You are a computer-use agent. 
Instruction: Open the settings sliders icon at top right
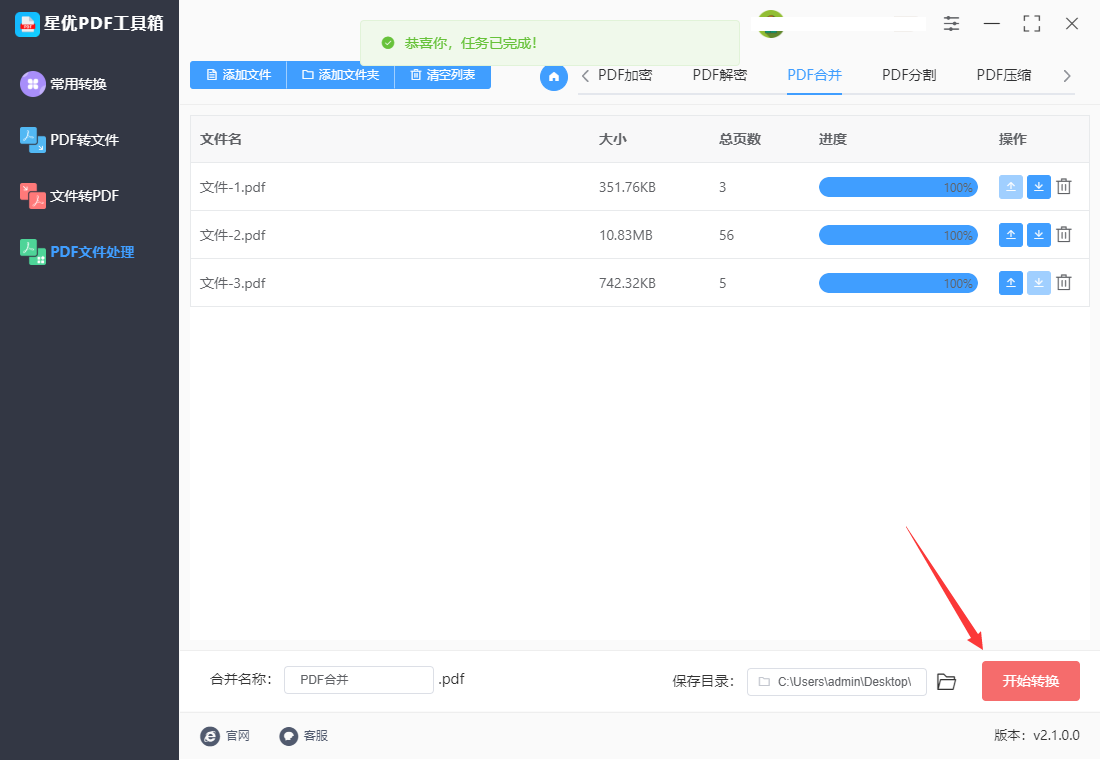point(951,23)
